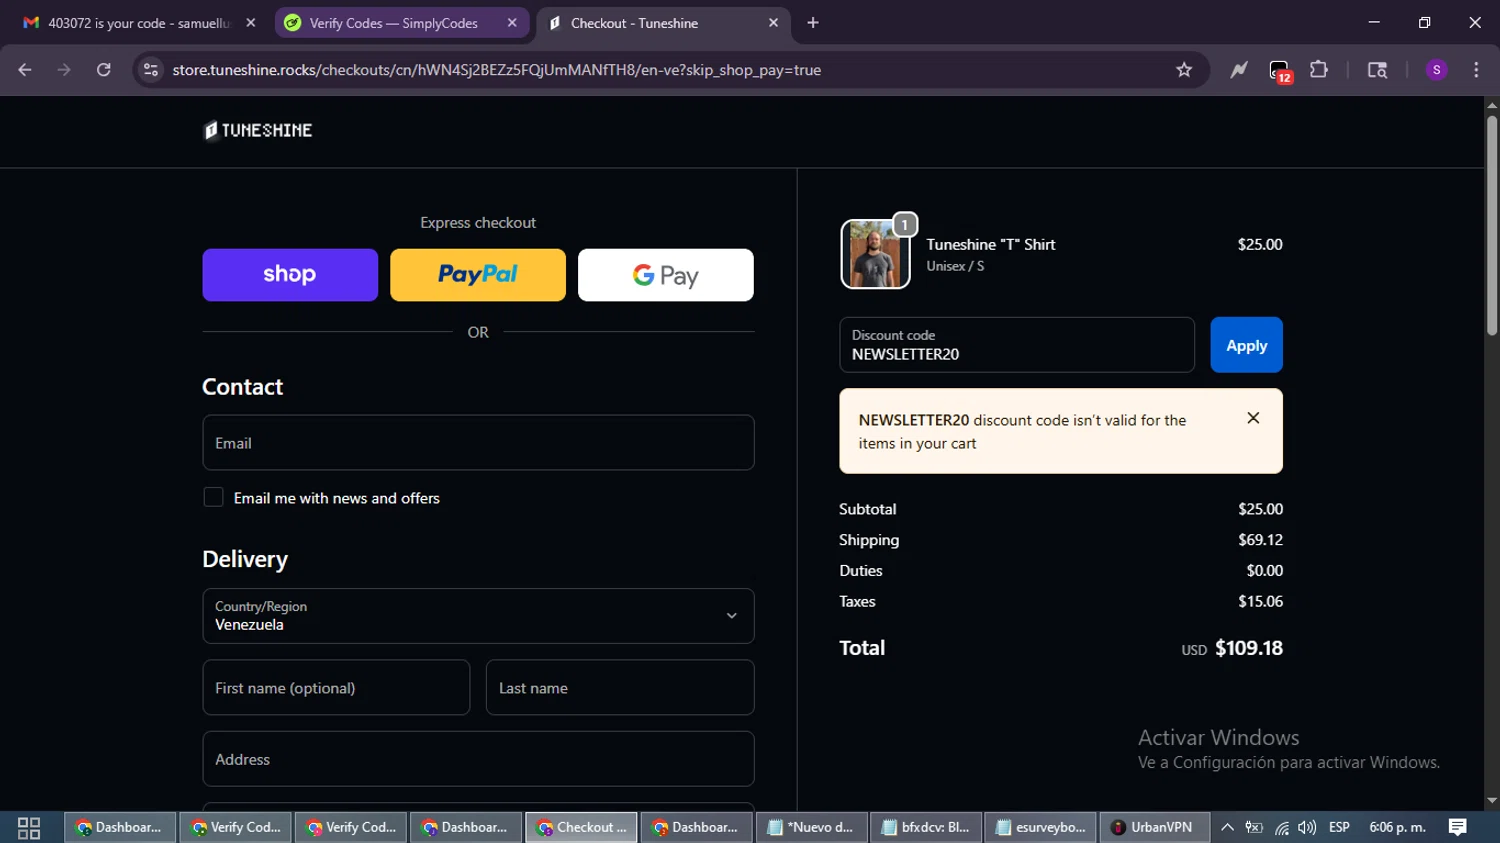
Task: Click the browser address bar URL
Action: (x=497, y=70)
